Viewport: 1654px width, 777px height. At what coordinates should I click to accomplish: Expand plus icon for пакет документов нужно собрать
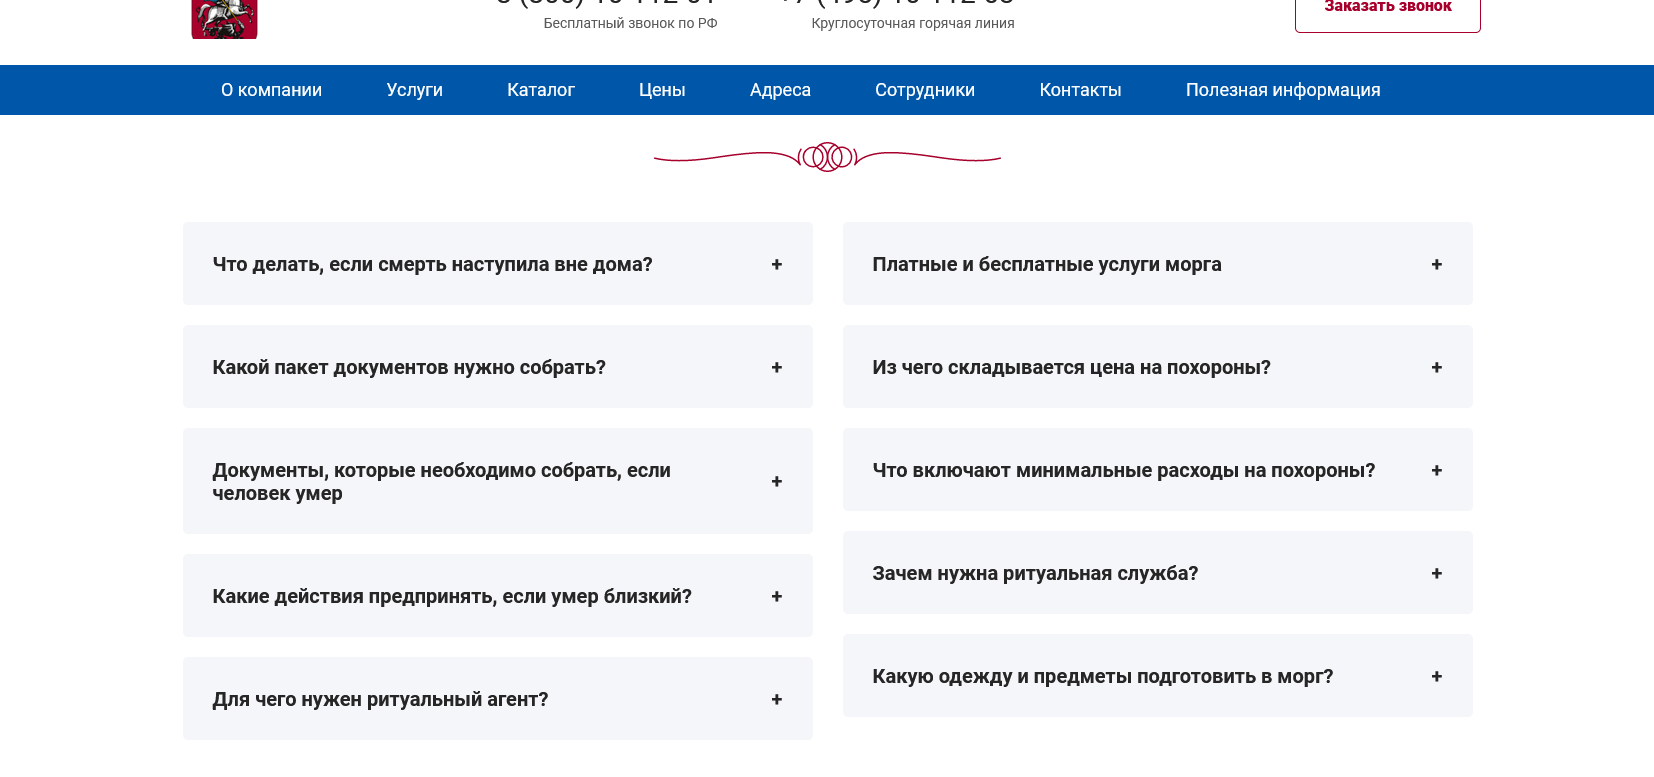click(x=777, y=367)
